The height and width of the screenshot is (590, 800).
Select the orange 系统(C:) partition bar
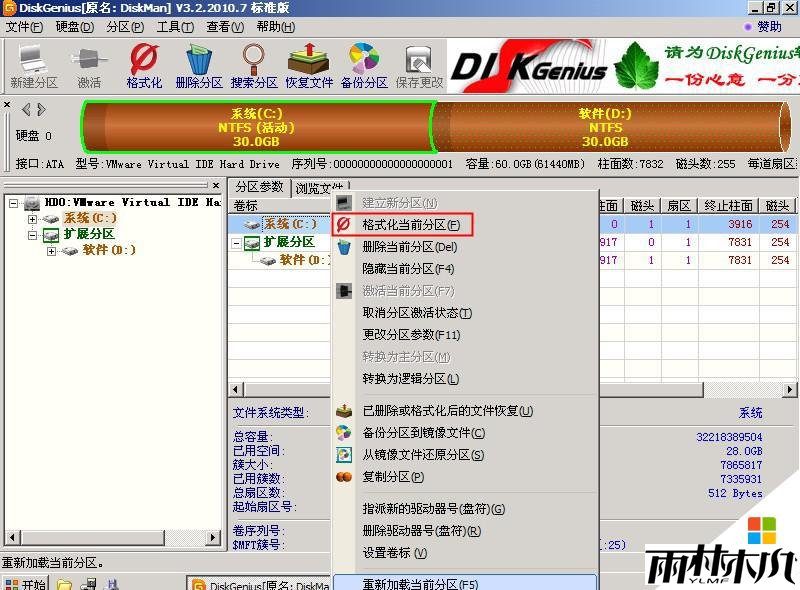click(256, 127)
